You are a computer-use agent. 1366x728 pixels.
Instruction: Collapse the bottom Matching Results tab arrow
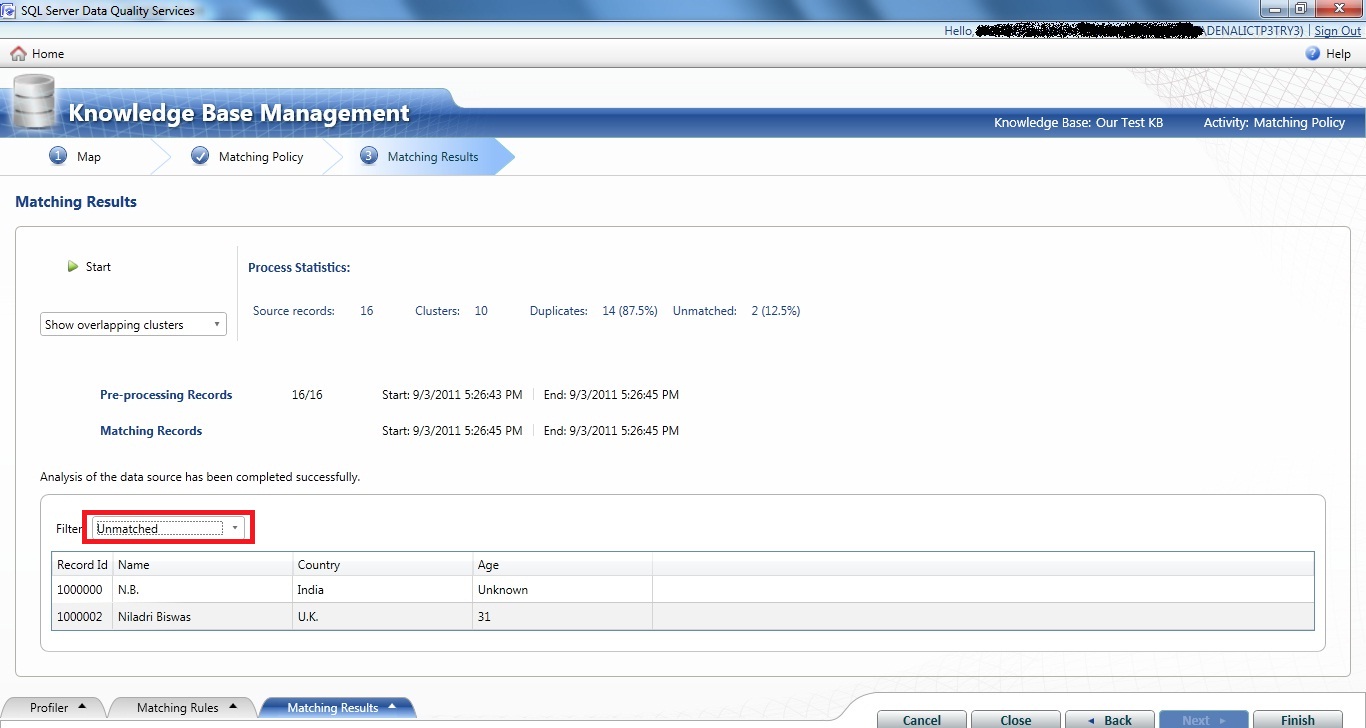coord(392,706)
